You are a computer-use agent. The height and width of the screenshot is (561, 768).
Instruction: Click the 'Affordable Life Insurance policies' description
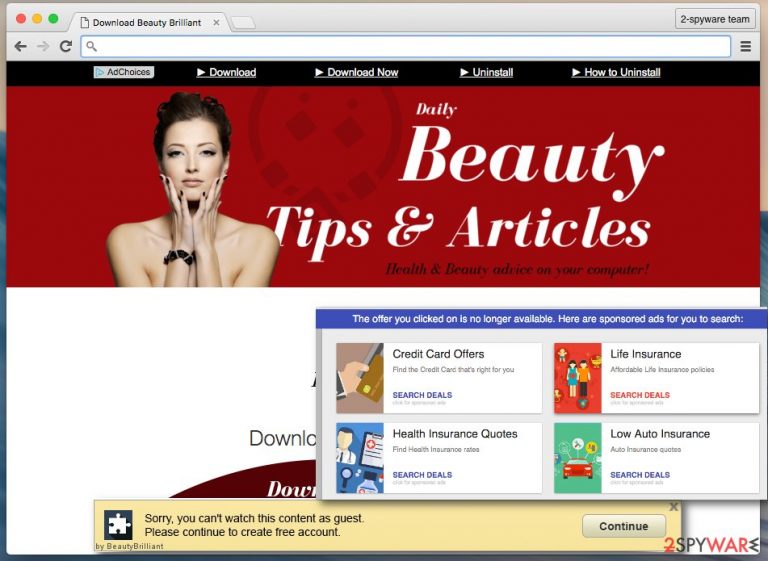coord(662,370)
